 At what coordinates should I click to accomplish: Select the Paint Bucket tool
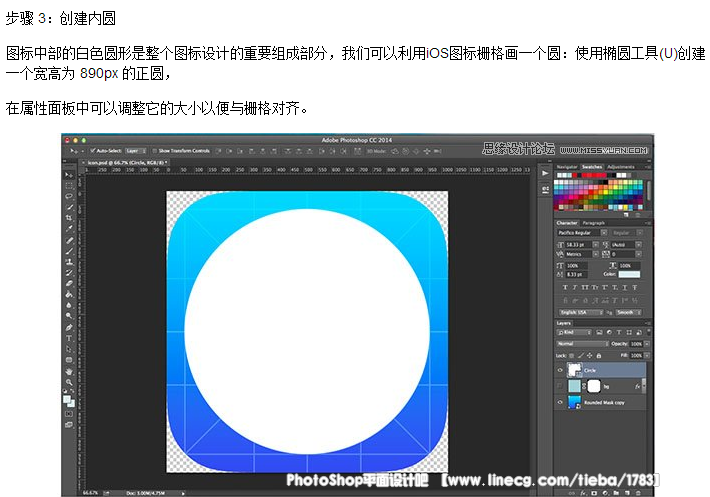point(68,294)
